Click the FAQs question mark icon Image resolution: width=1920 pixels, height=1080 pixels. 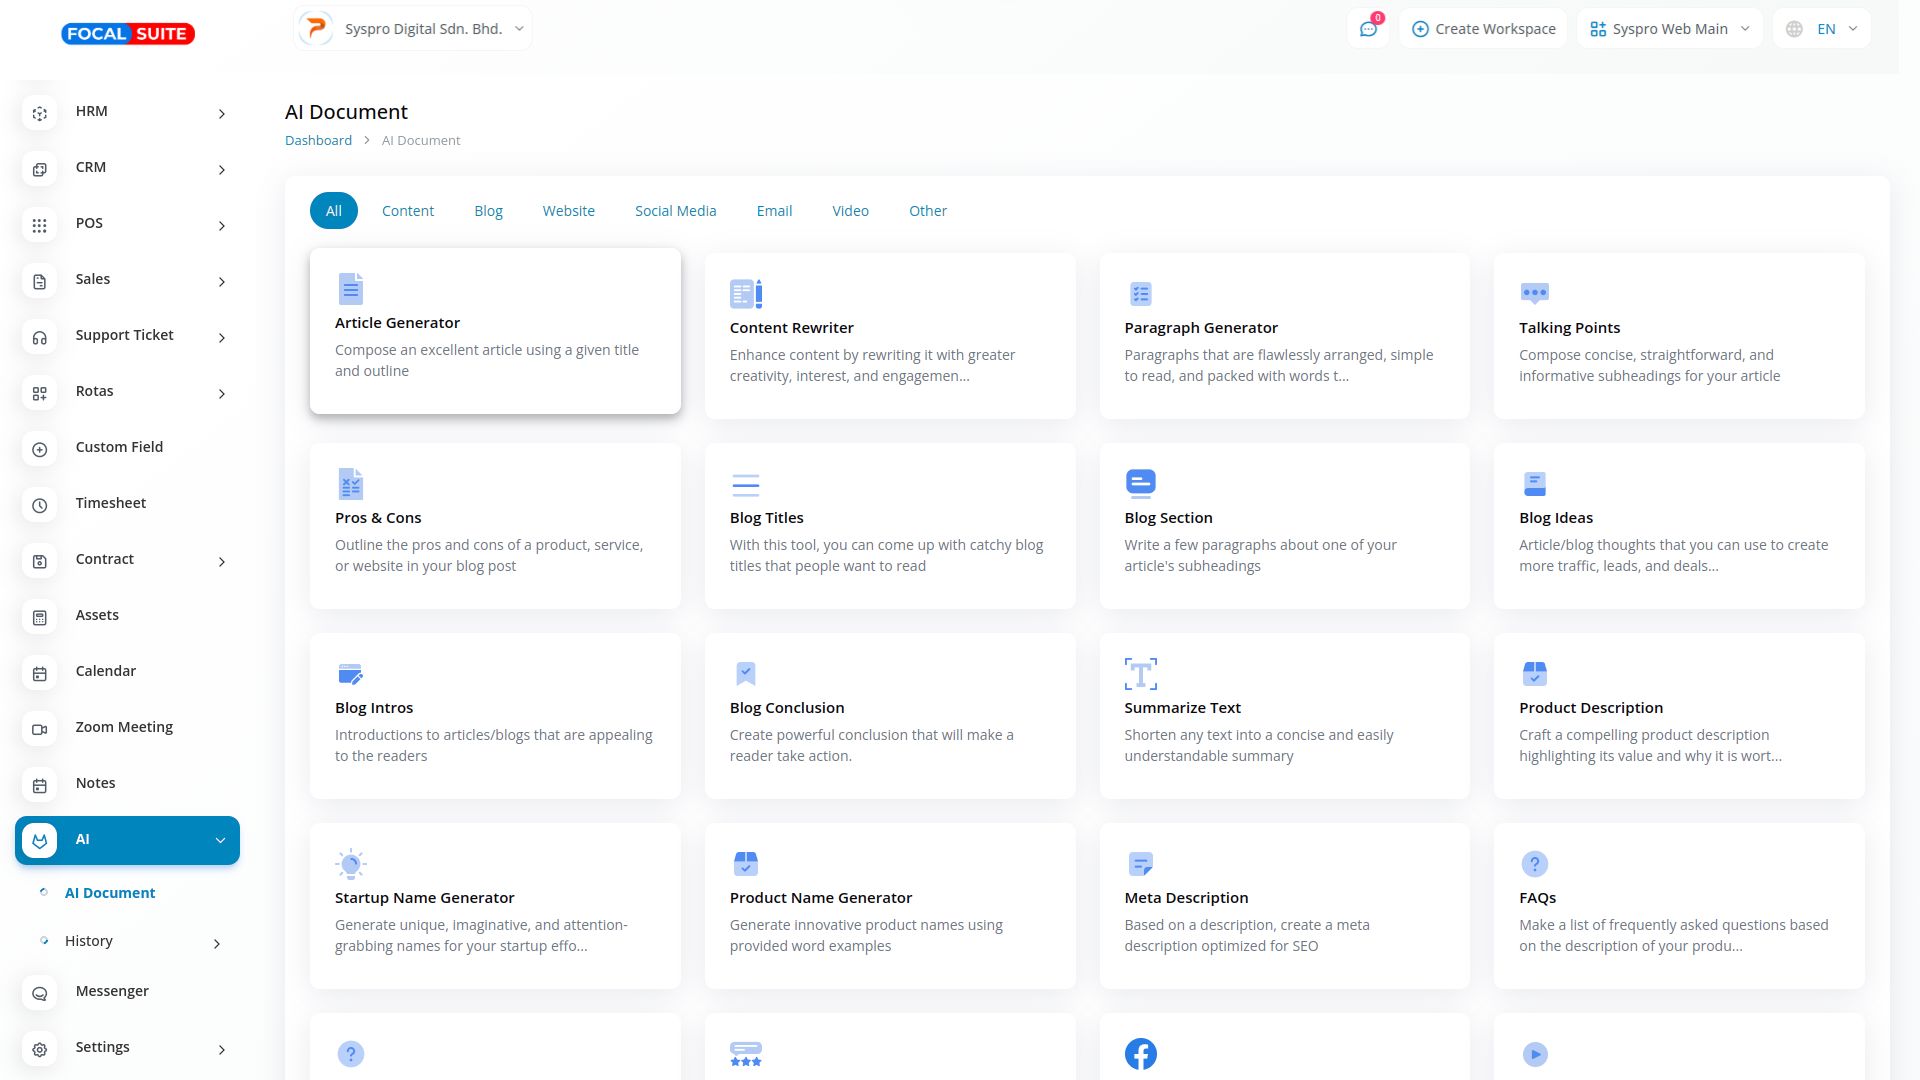[1534, 864]
